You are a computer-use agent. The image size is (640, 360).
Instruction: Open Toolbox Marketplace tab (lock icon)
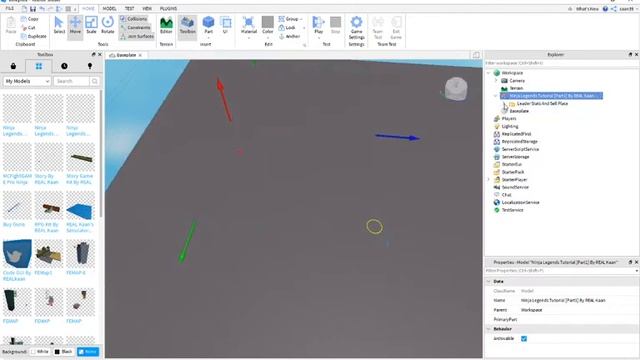tap(13, 66)
